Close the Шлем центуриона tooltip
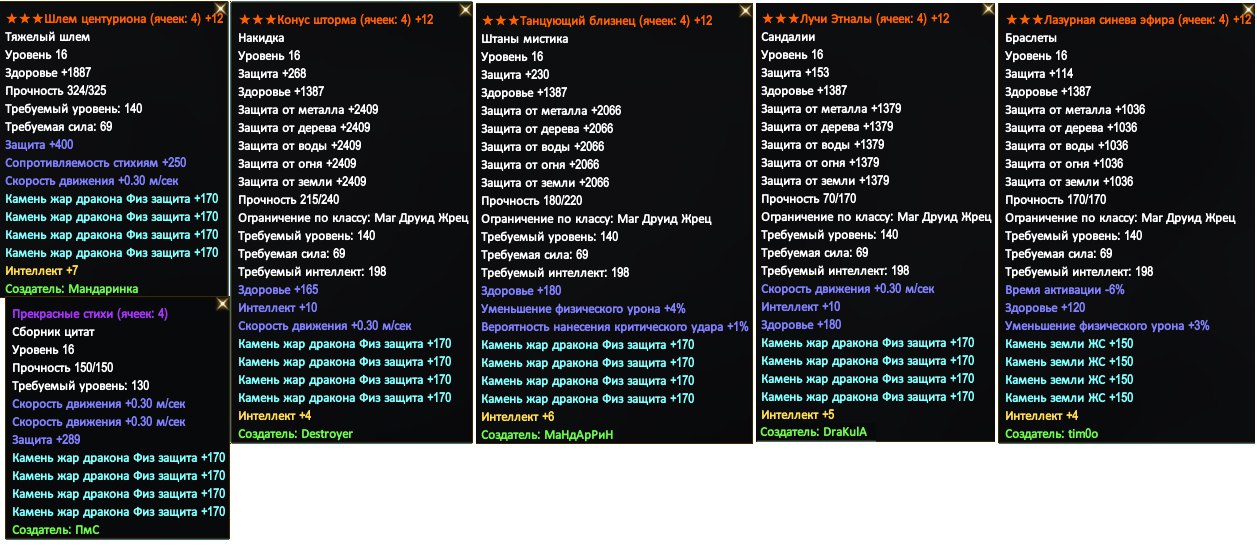 pyautogui.click(x=223, y=9)
